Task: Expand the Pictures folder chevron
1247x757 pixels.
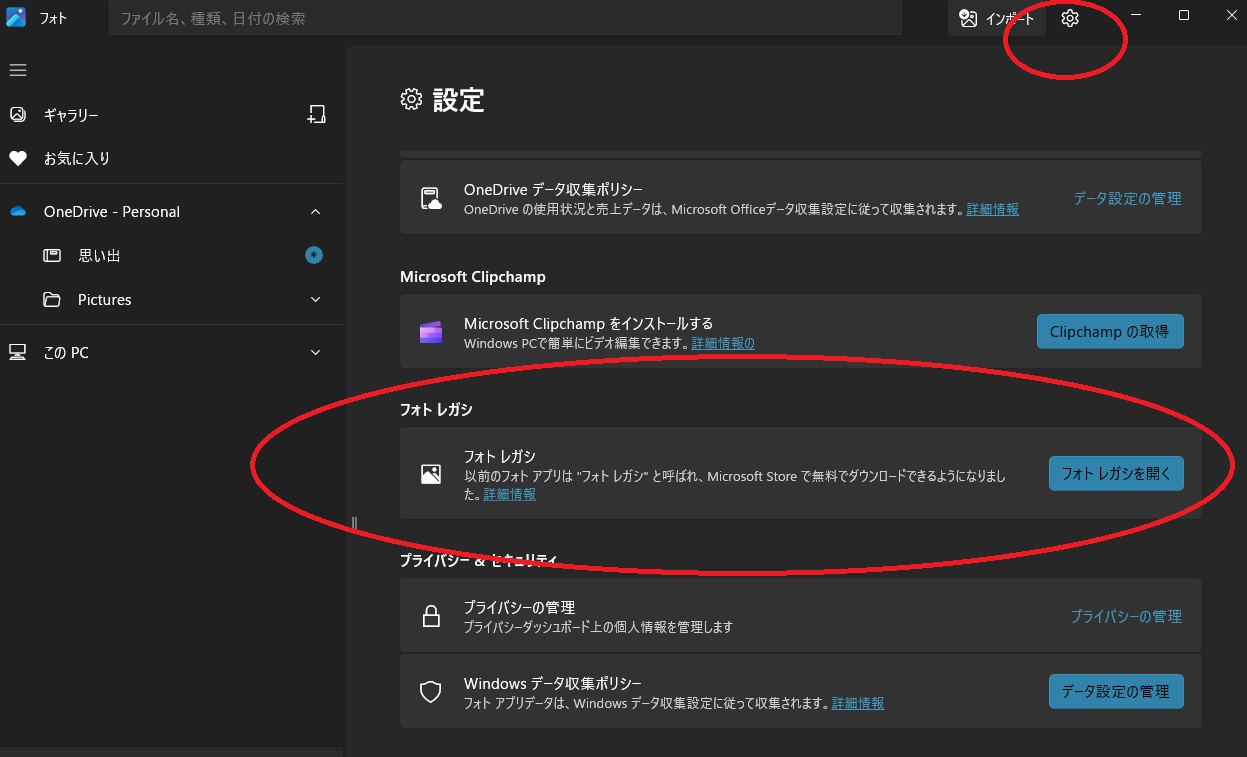Action: [x=316, y=300]
